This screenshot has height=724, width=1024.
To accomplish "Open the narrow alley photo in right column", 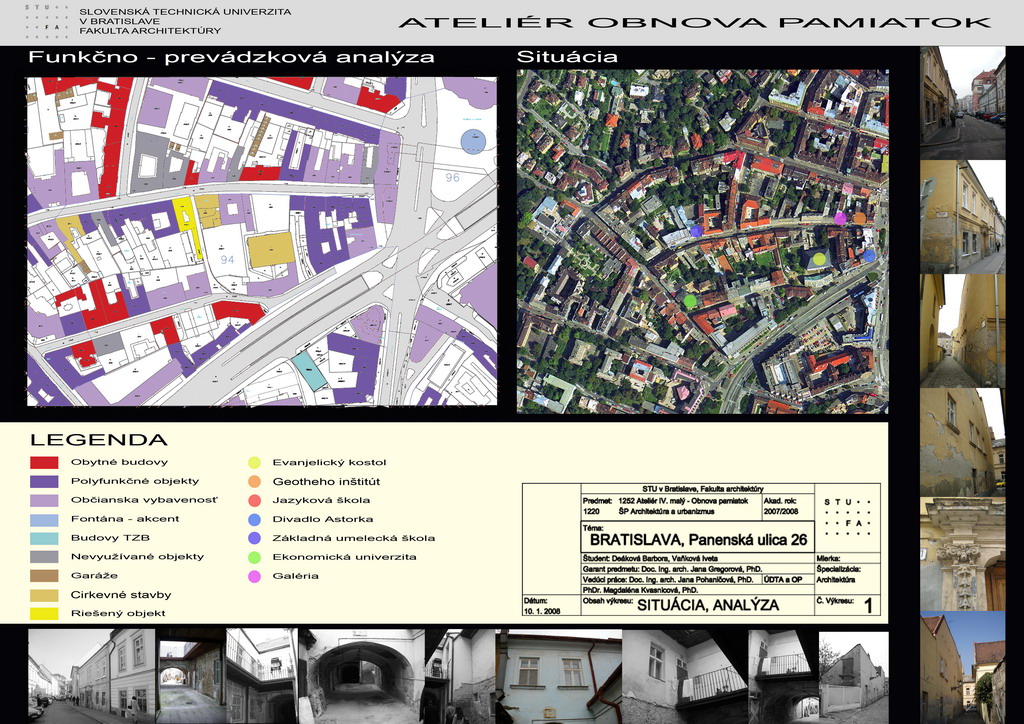I will 963,330.
